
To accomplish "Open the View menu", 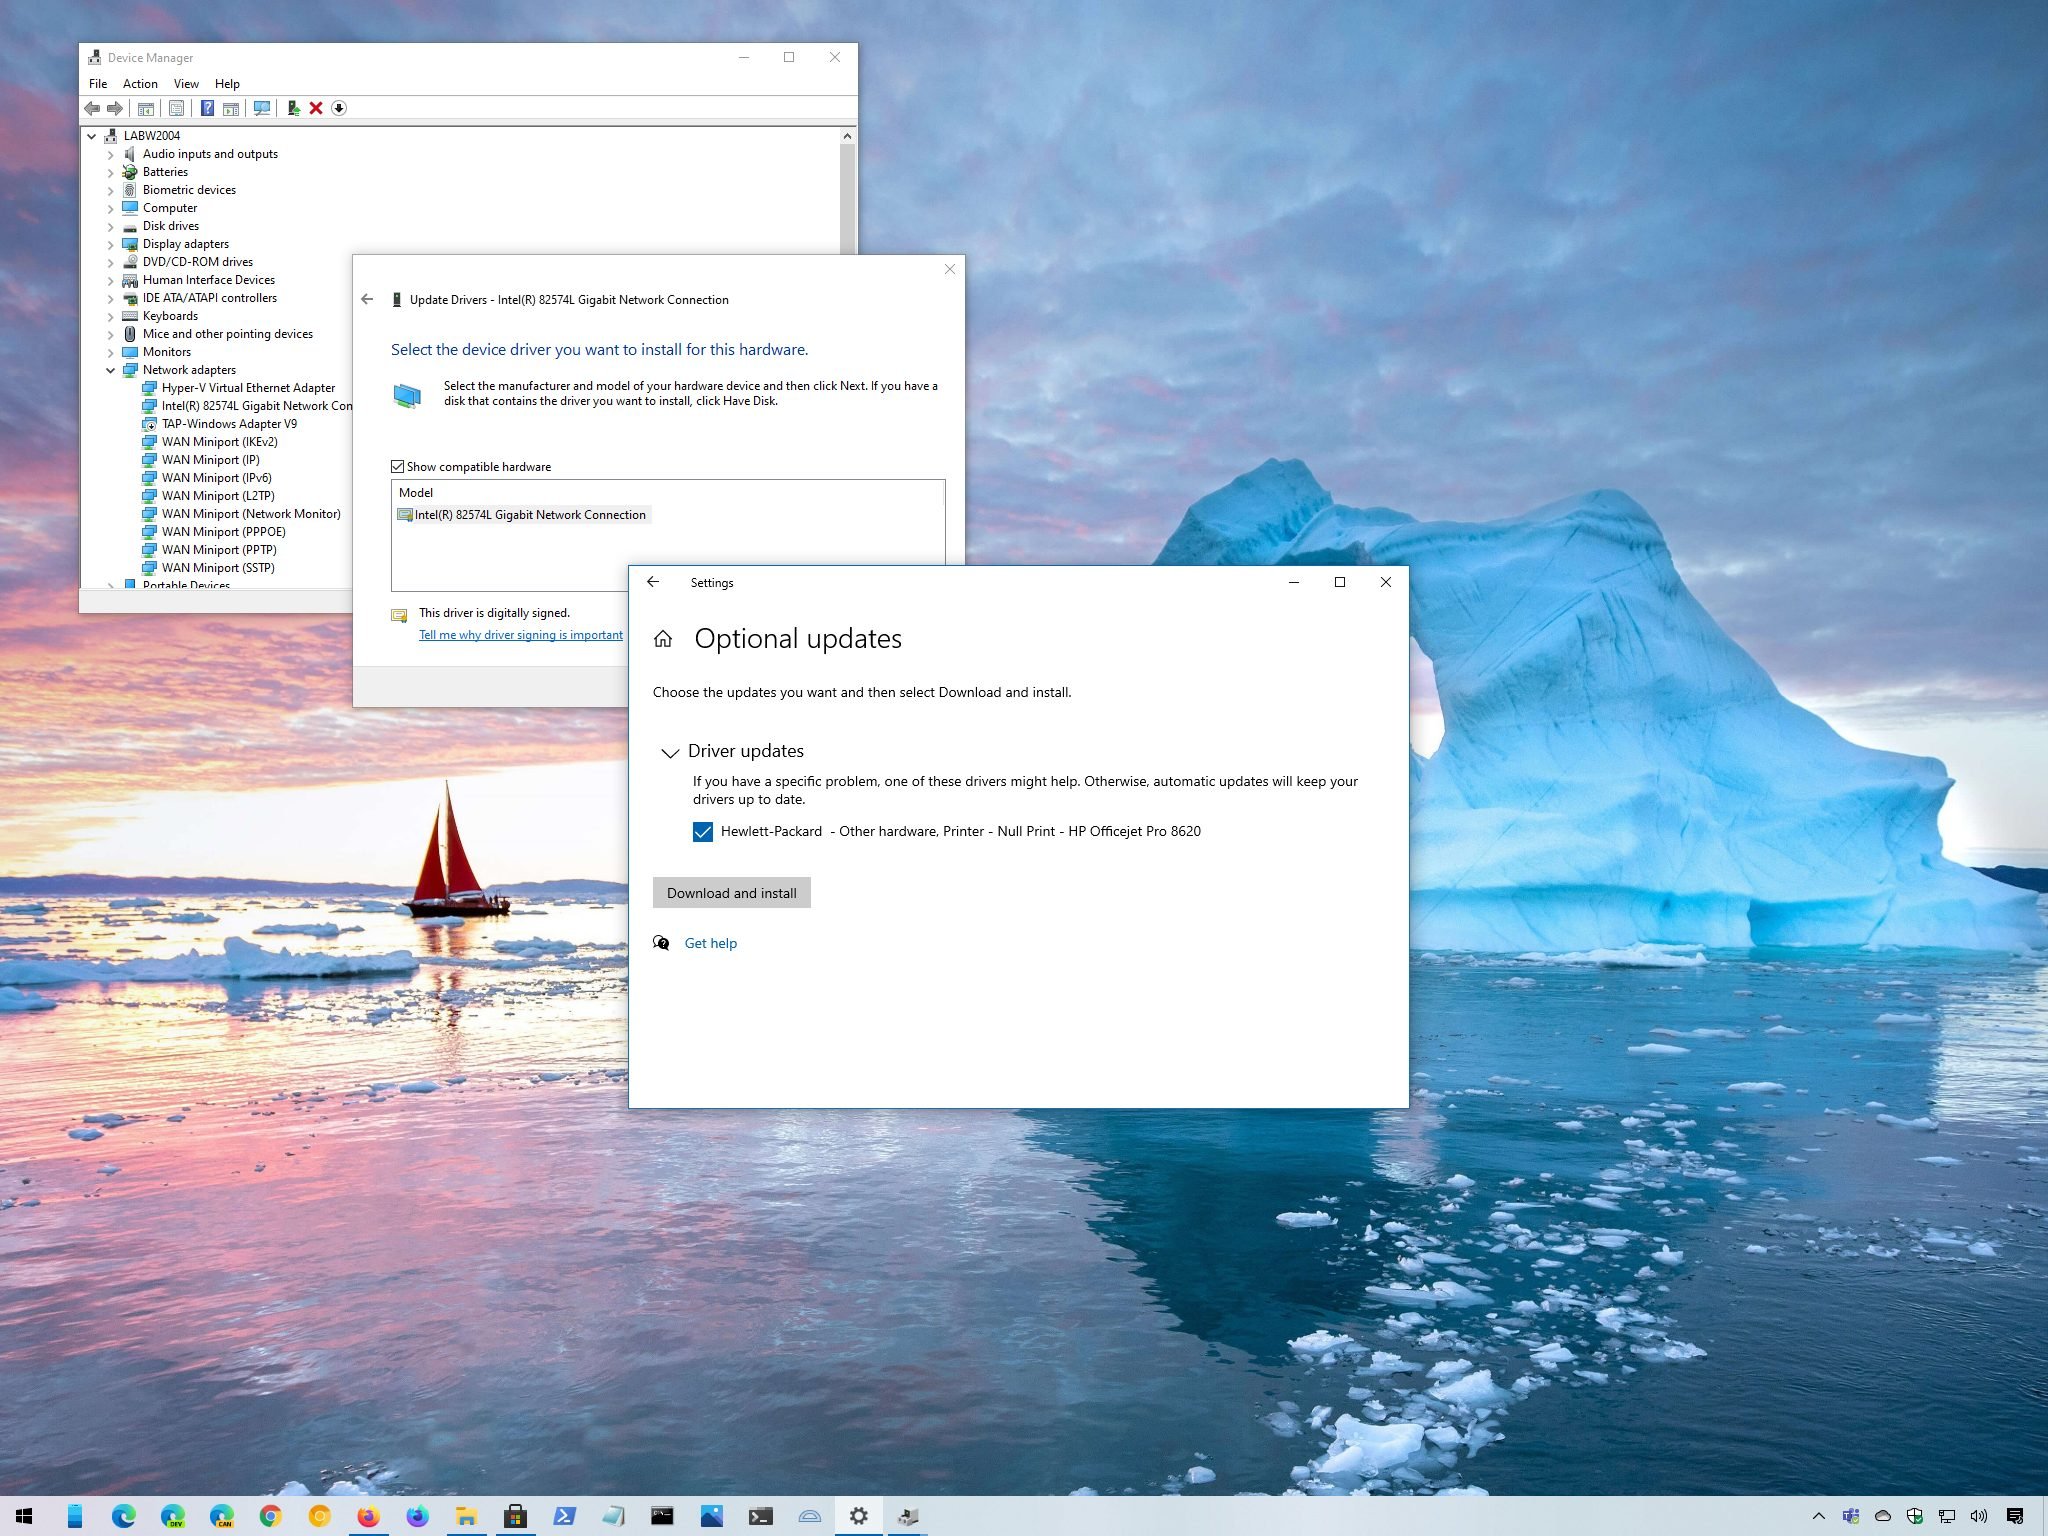I will coord(186,84).
